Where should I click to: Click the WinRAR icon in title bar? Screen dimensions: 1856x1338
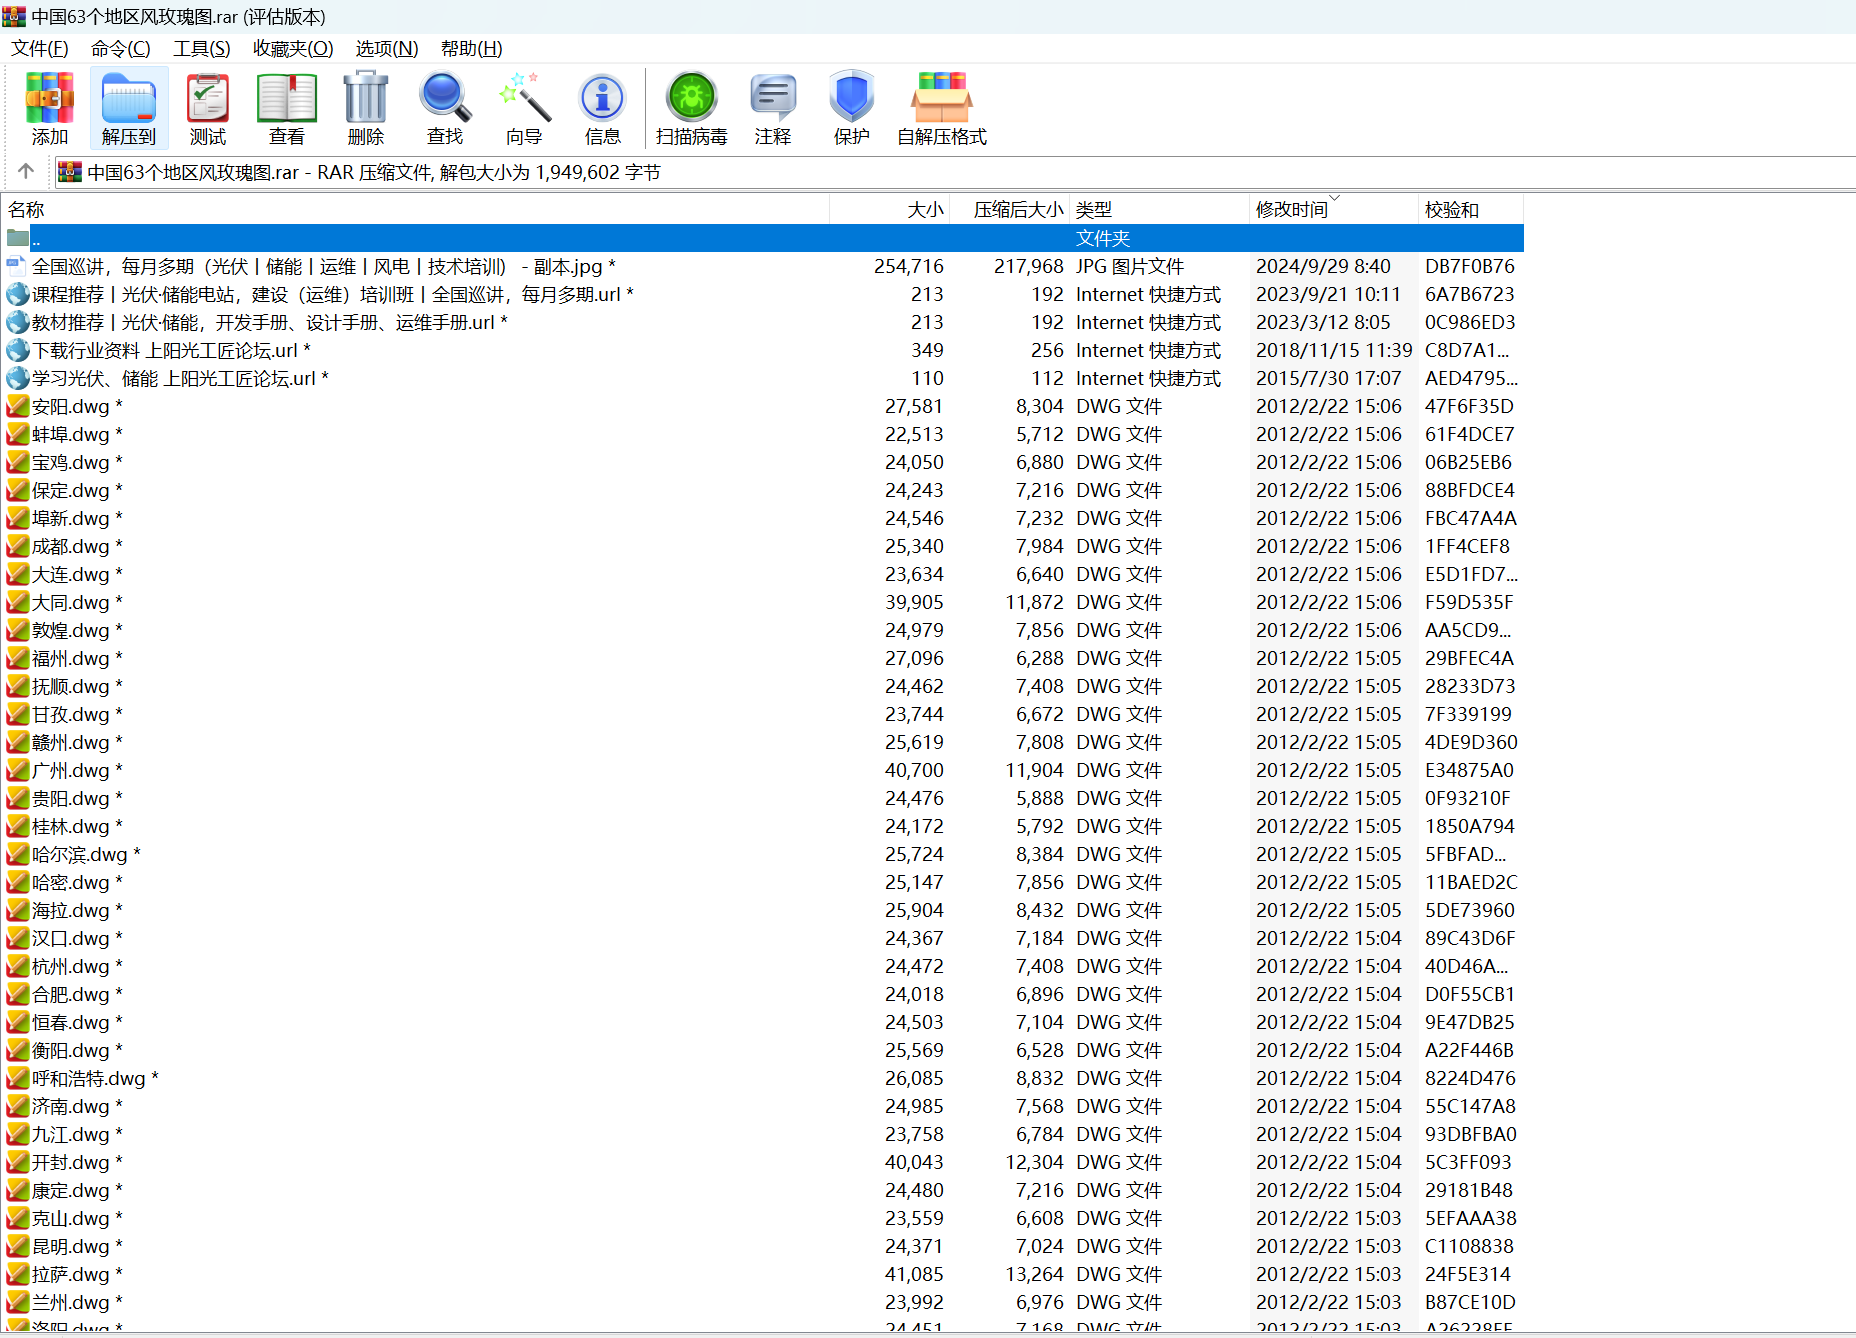tap(14, 16)
